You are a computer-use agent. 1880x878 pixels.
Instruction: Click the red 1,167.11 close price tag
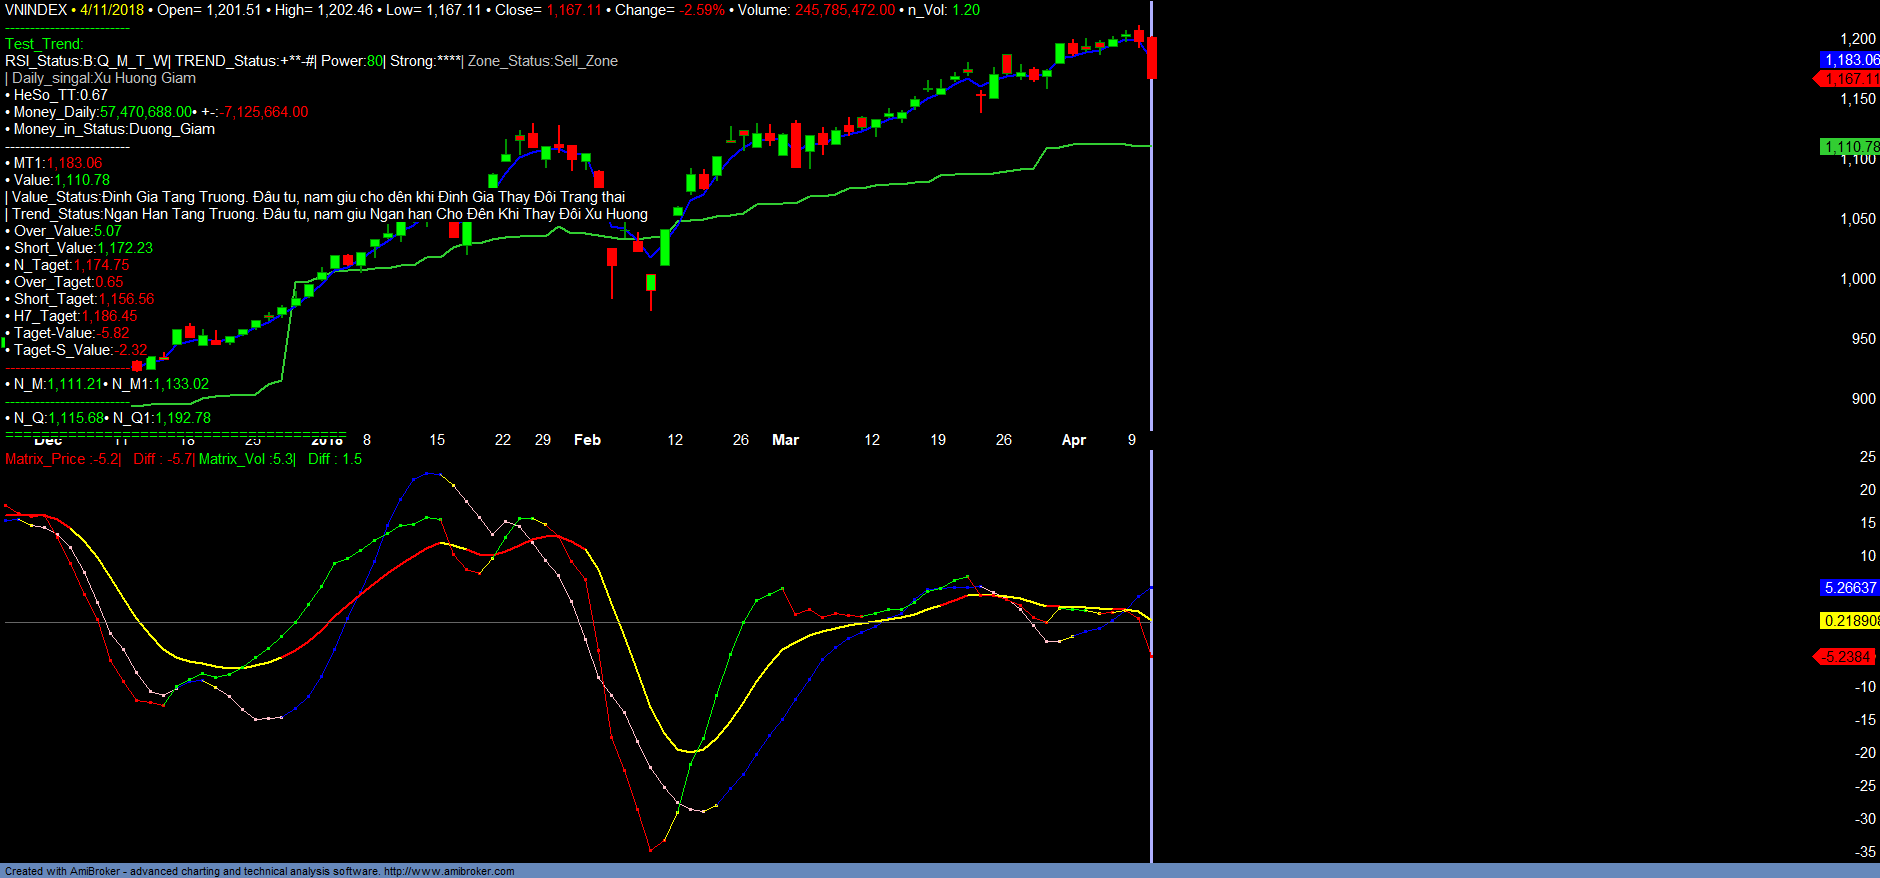(1849, 79)
